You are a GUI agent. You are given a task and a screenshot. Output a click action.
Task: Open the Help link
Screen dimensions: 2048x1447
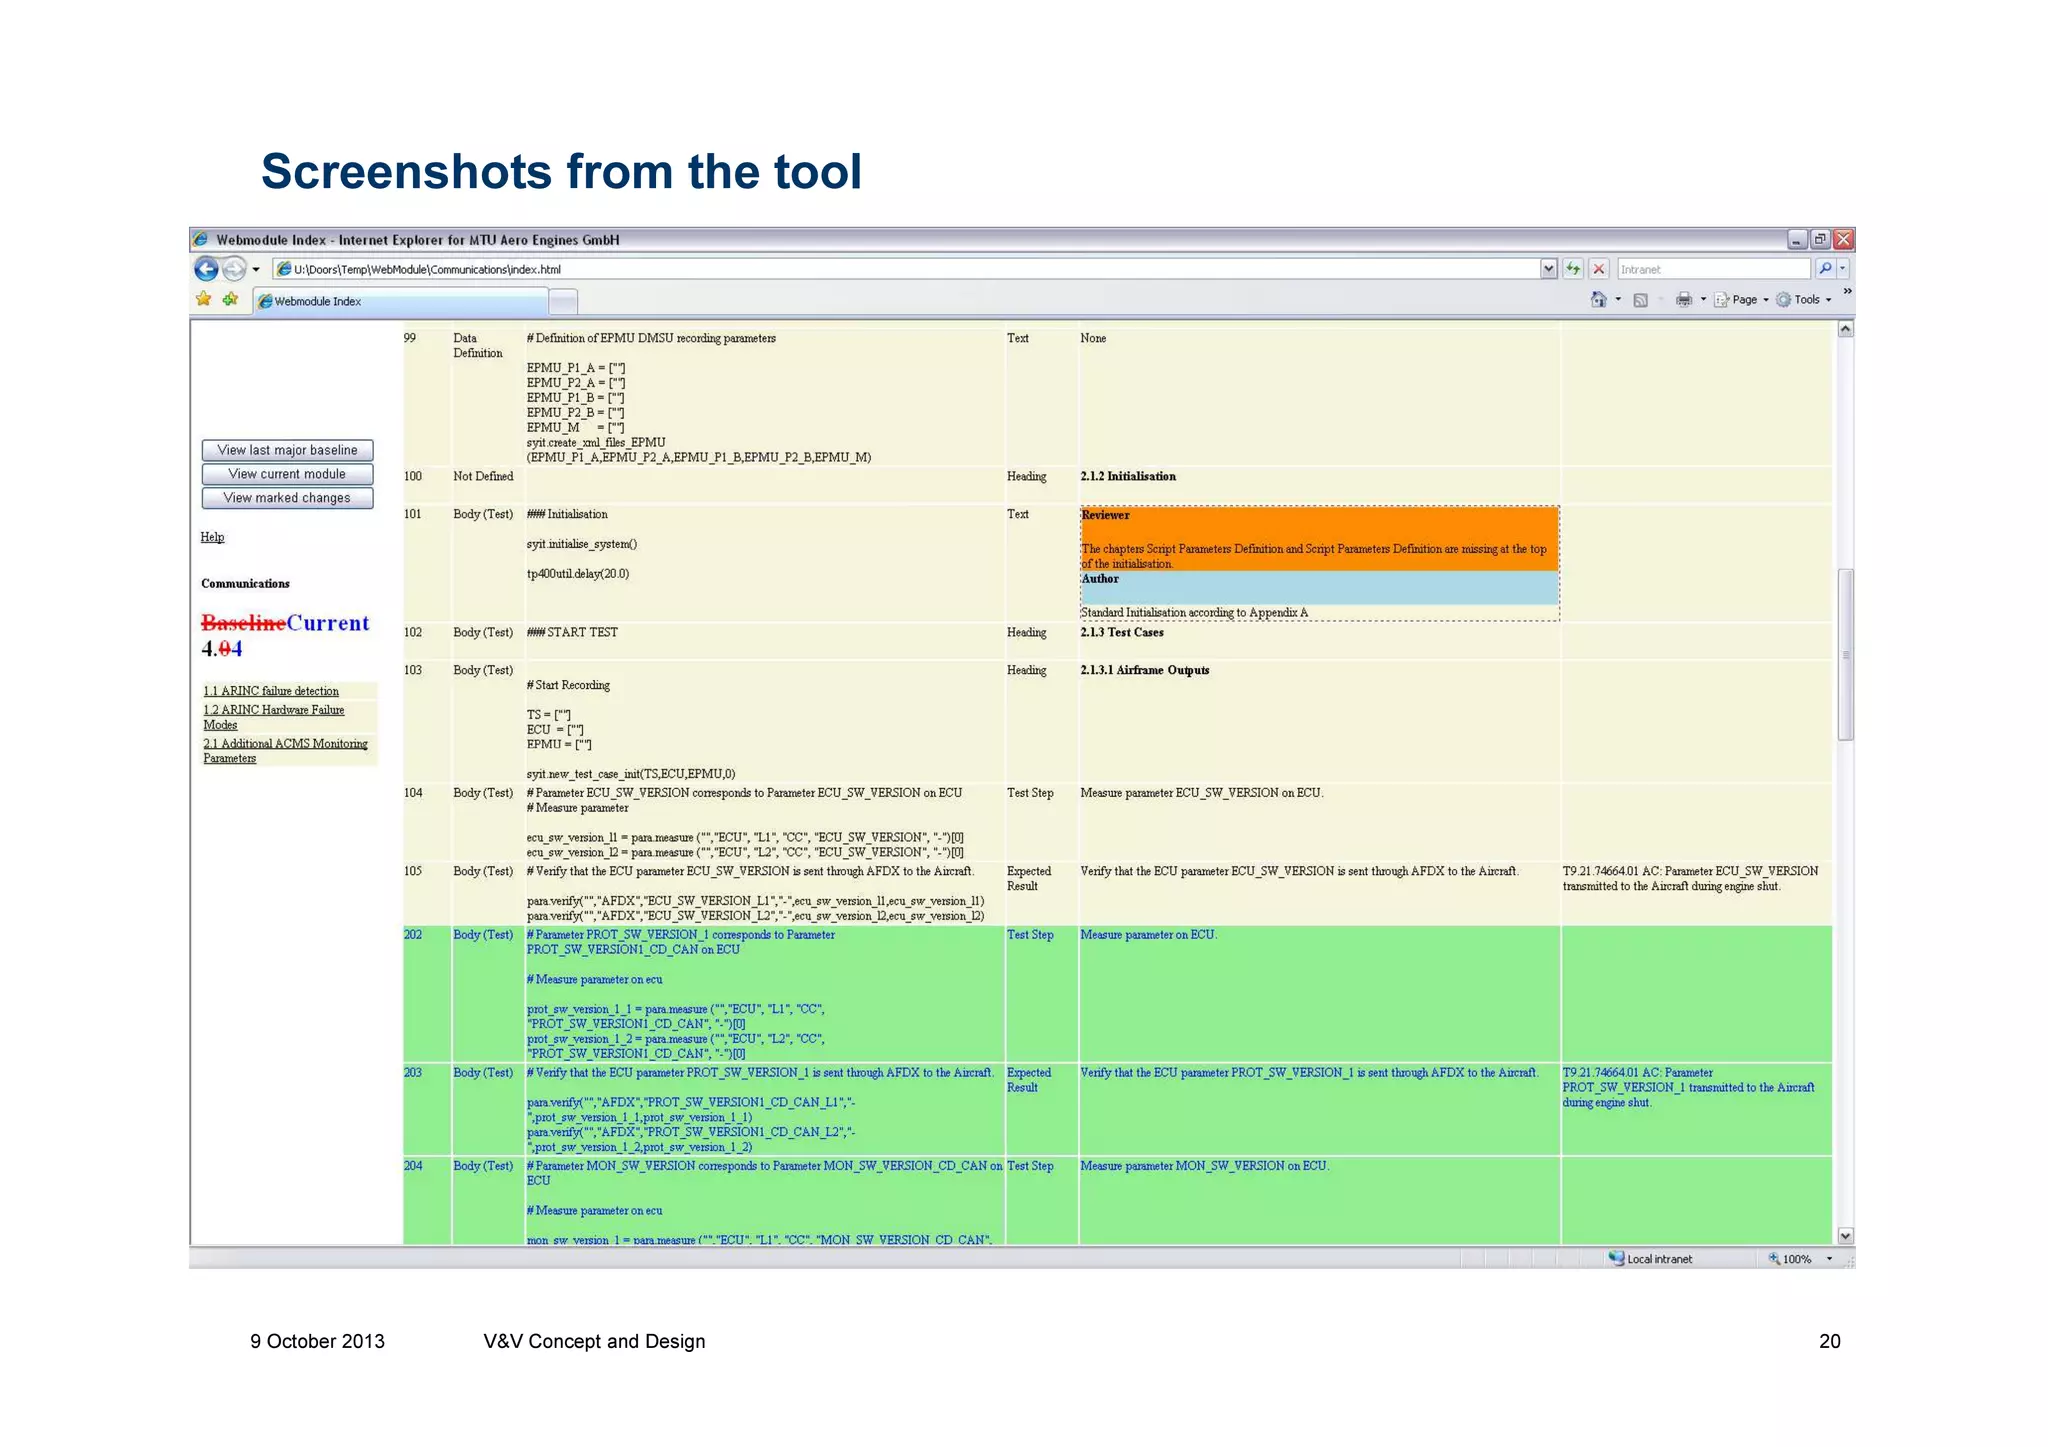pos(212,537)
